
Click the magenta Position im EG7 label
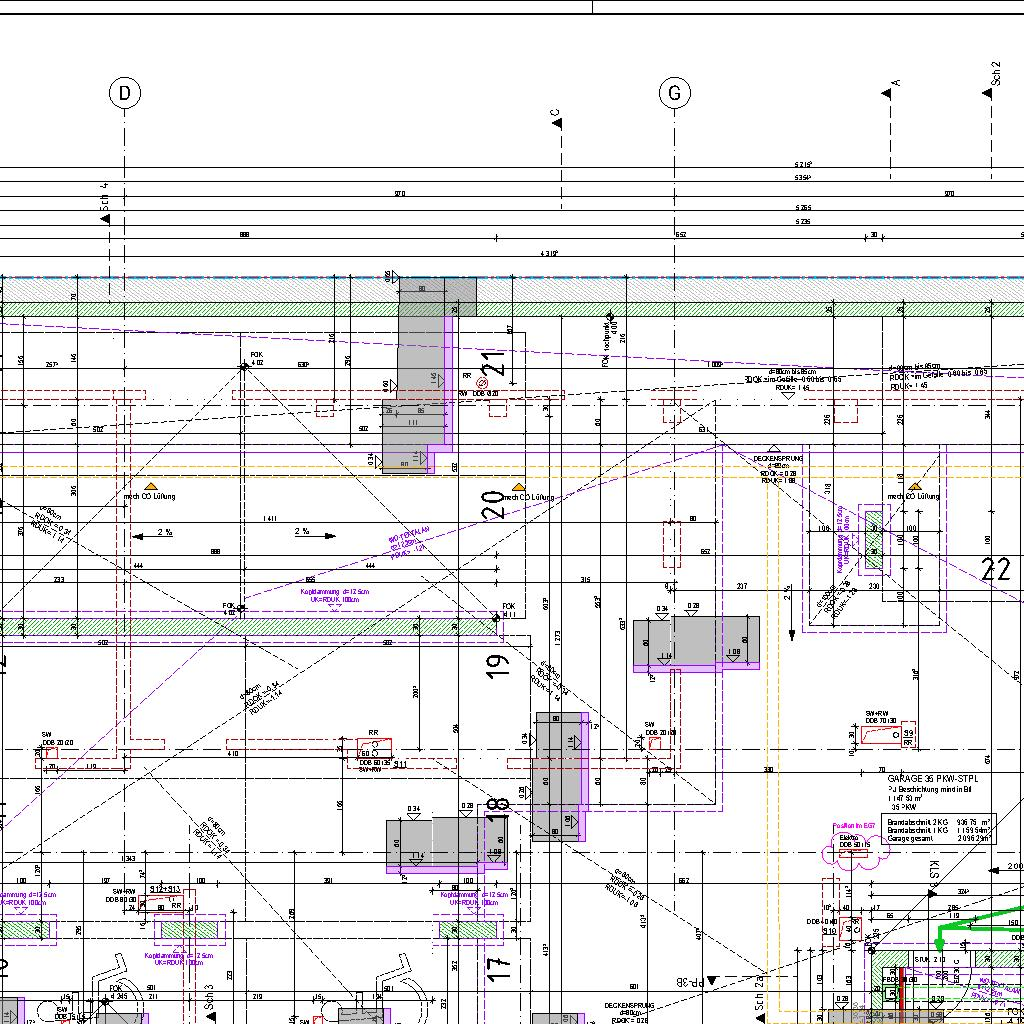tap(854, 826)
